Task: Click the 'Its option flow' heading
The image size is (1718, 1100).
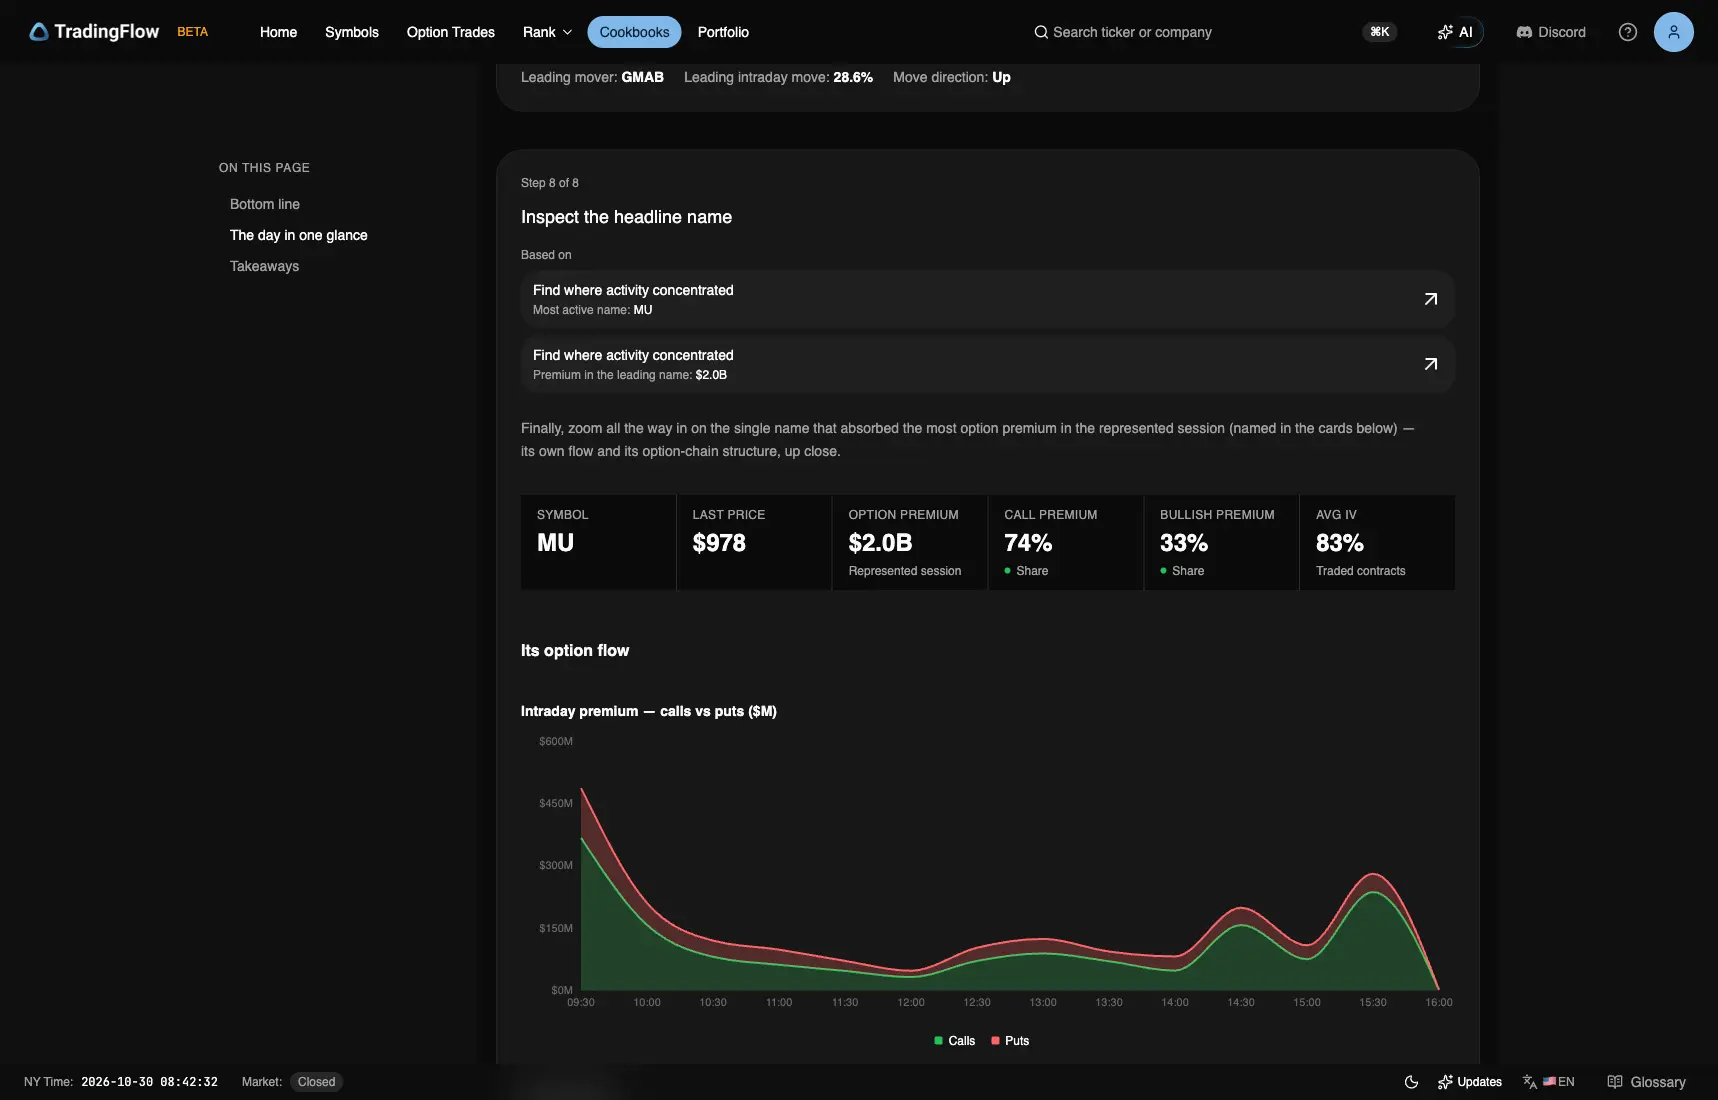Action: (x=575, y=650)
